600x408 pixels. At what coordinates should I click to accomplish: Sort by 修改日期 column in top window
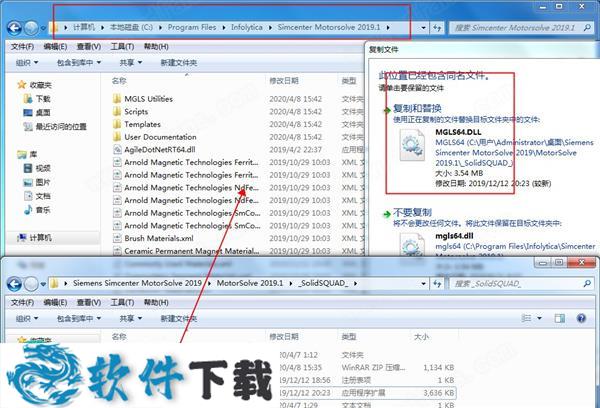(284, 81)
